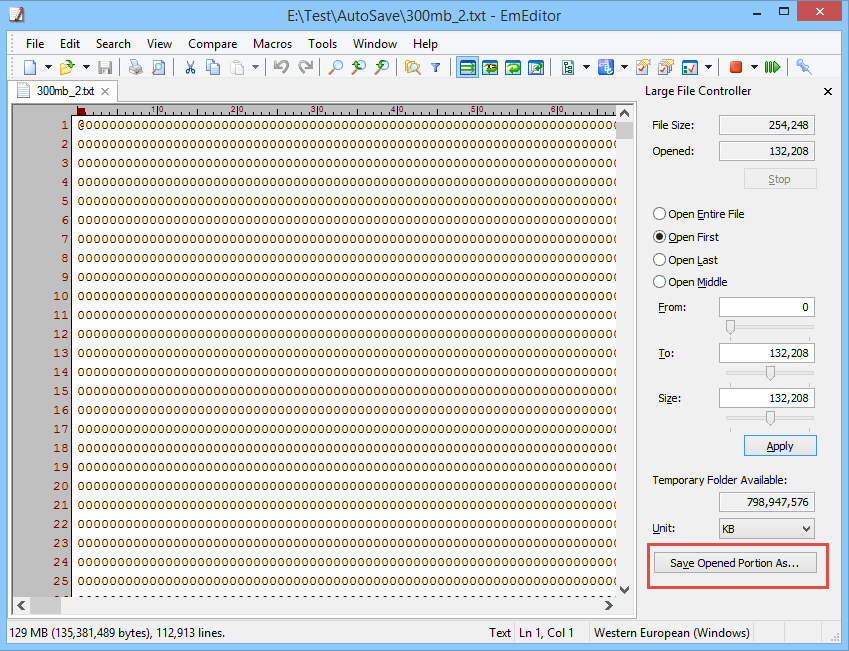The width and height of the screenshot is (849, 651).
Task: Click the properties for current configuration icon
Action: [643, 67]
